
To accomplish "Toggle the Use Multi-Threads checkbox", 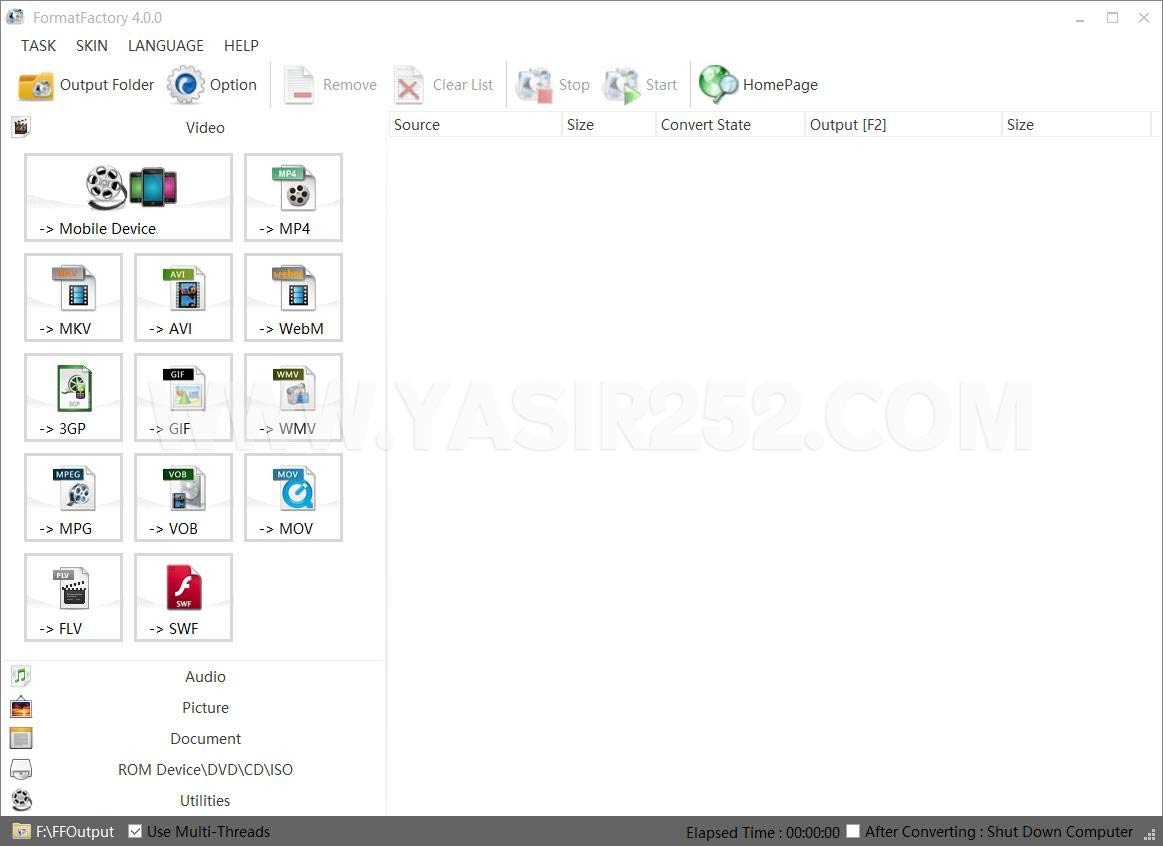I will pos(135,831).
